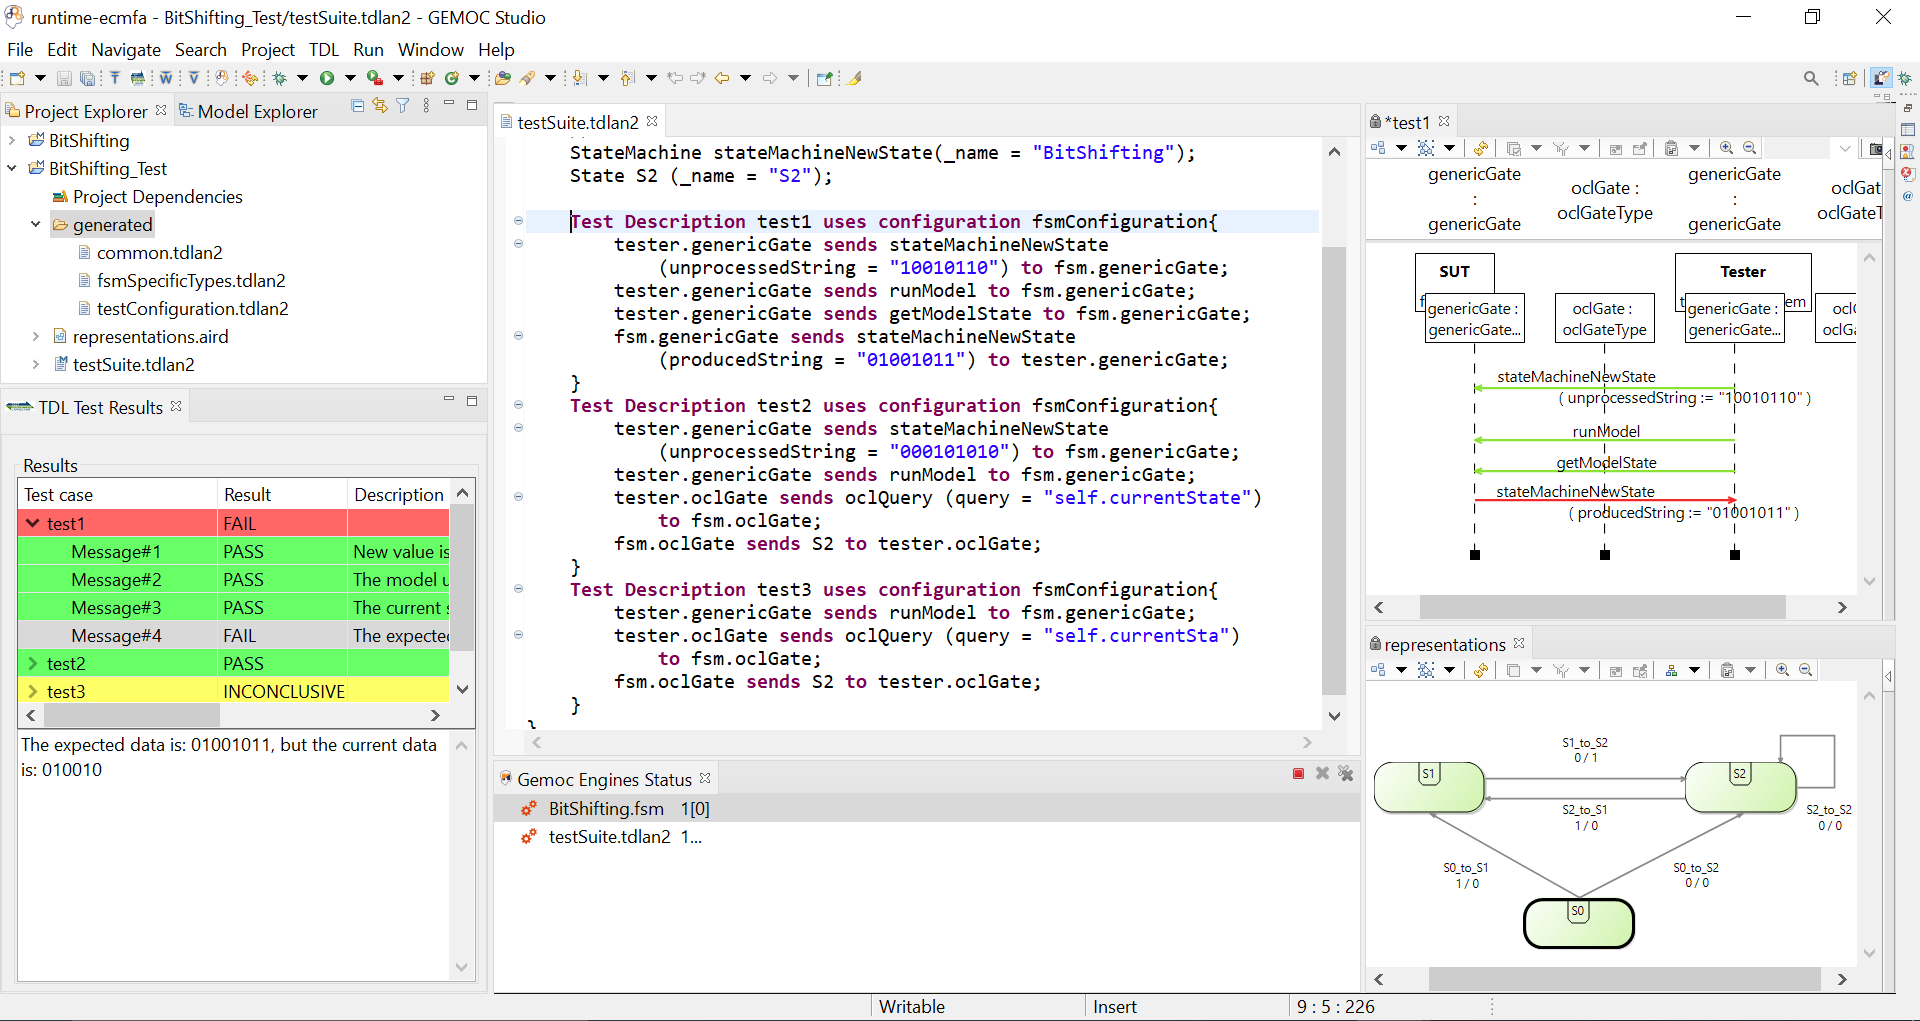Select the green S0 state in the diagram
The height and width of the screenshot is (1021, 1920).
(1578, 922)
